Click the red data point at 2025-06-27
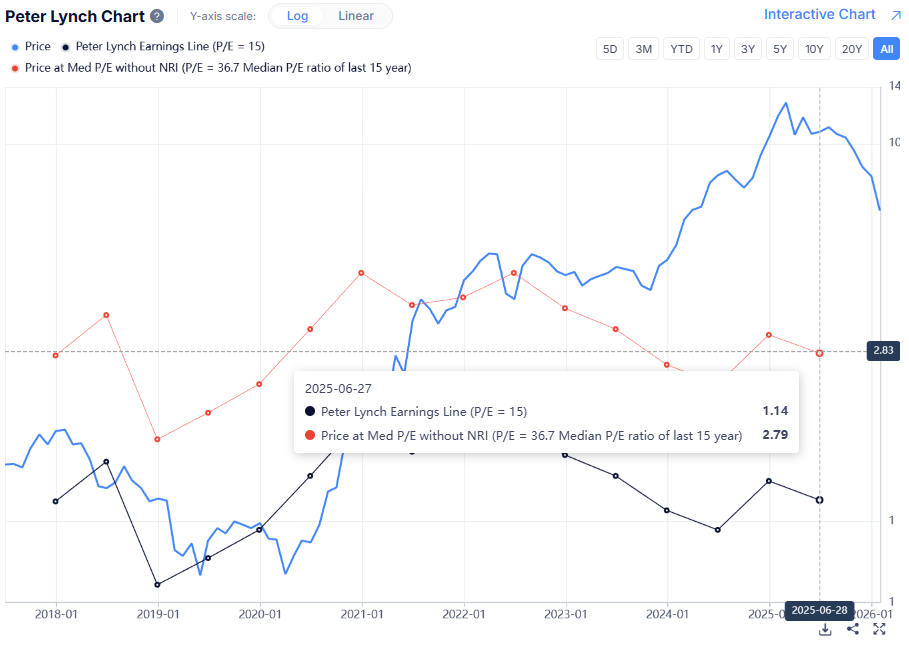The height and width of the screenshot is (645, 909). pos(820,353)
